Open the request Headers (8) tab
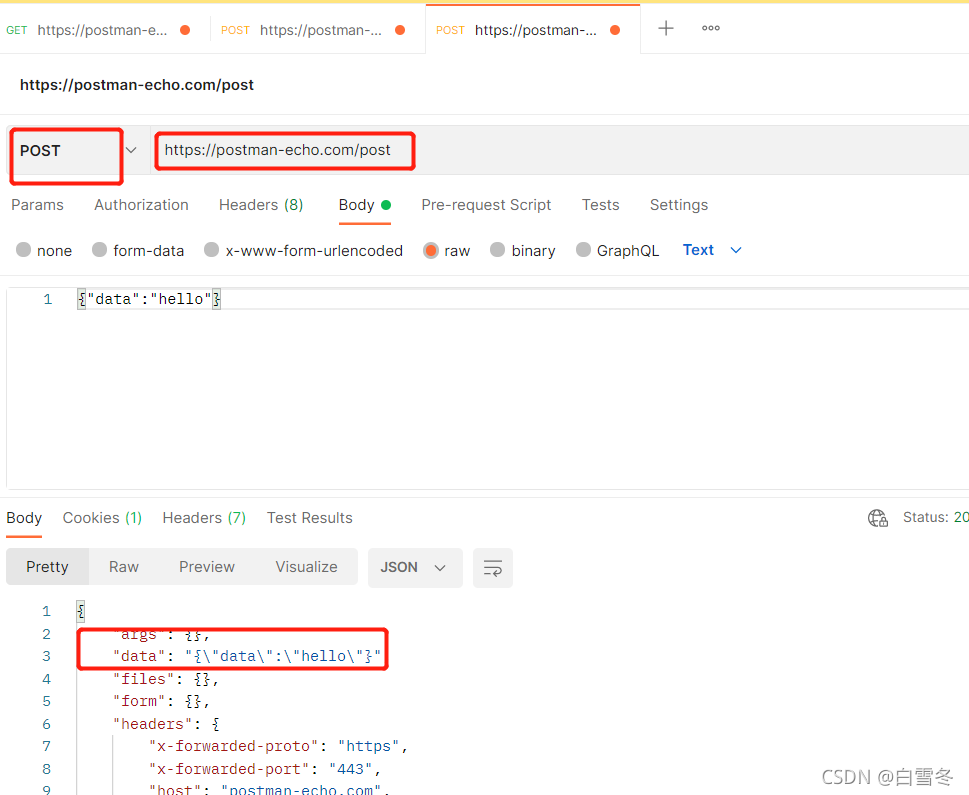The image size is (969, 795). pyautogui.click(x=261, y=205)
